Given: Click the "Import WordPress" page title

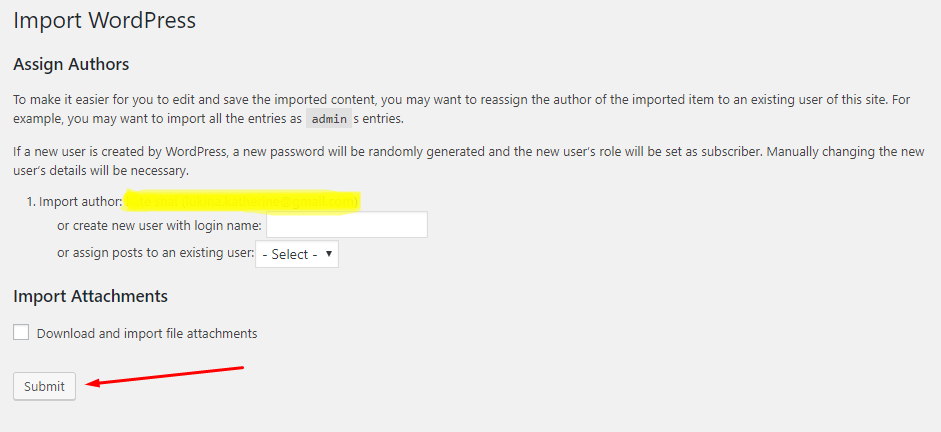Looking at the screenshot, I should click(104, 20).
